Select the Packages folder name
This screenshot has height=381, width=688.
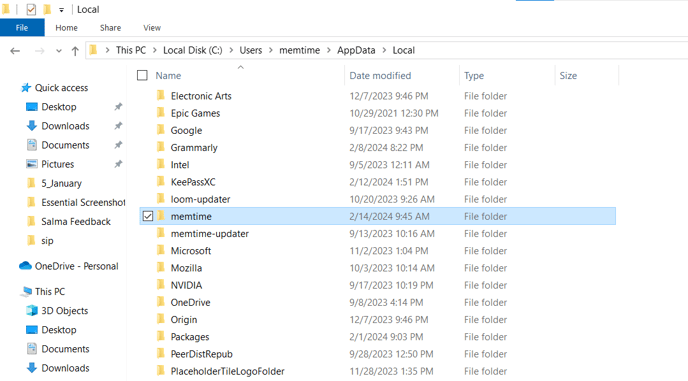[x=190, y=337]
